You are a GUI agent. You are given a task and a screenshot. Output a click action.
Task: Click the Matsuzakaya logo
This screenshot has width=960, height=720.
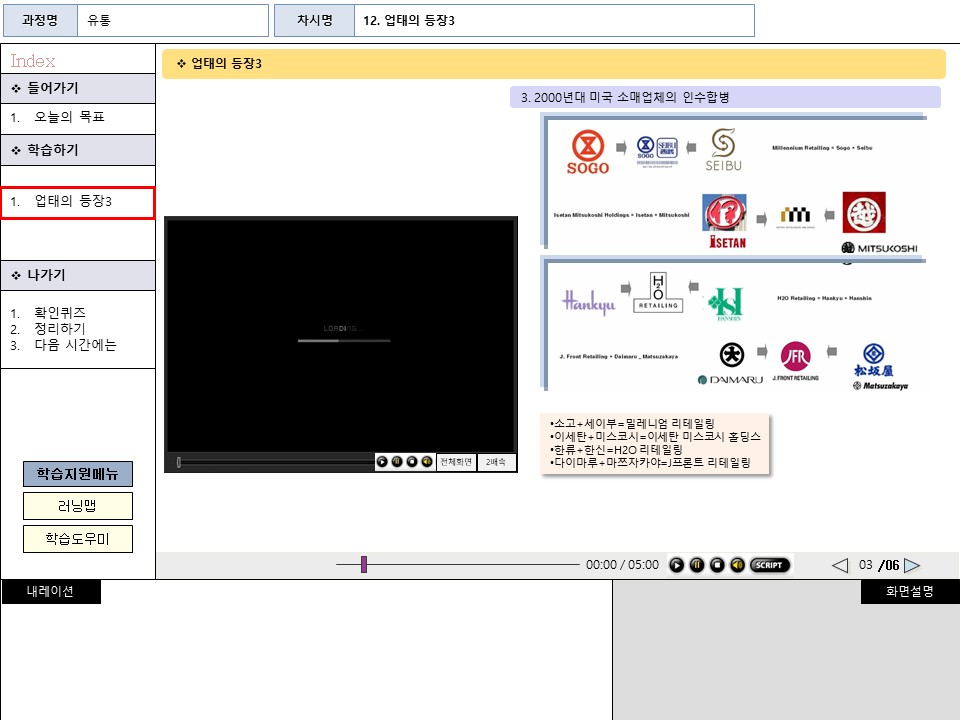click(x=880, y=367)
